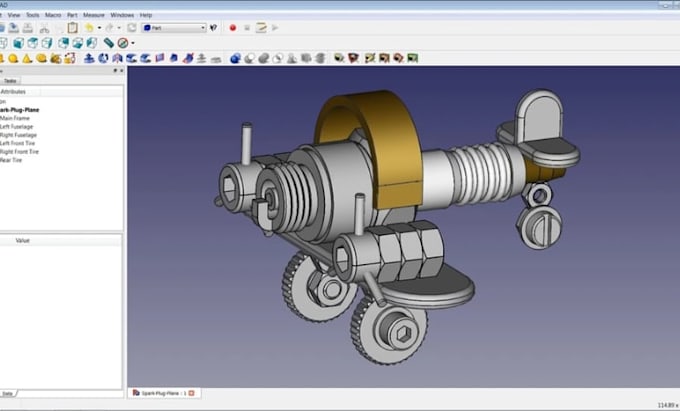Screen dimensions: 680x411
Task: Click the Loft tool icon
Action: click(173, 58)
